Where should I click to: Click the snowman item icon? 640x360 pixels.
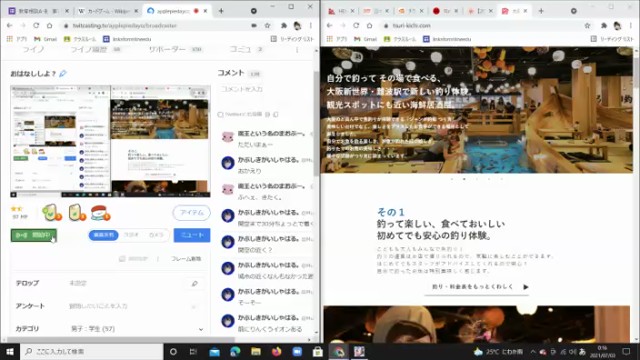click(x=100, y=213)
